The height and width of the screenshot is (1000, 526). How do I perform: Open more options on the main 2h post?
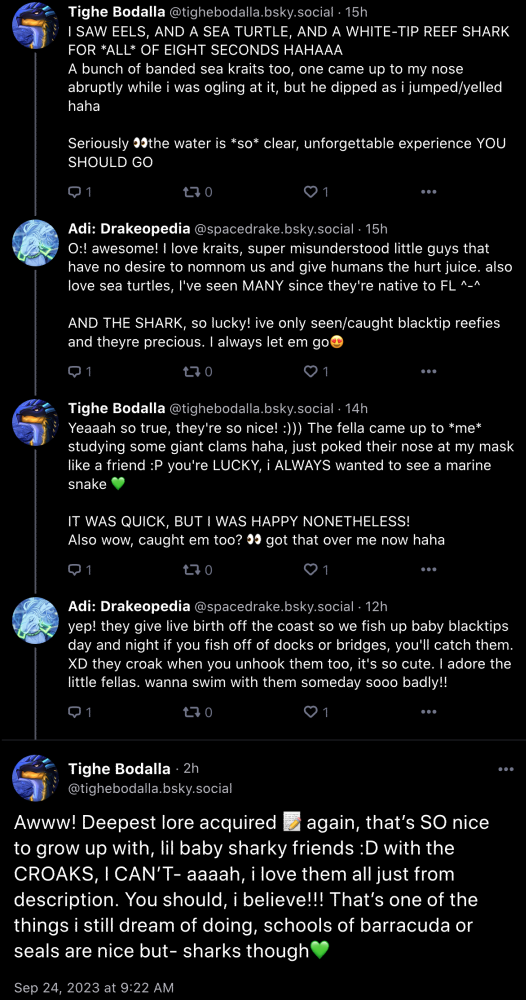tap(506, 769)
